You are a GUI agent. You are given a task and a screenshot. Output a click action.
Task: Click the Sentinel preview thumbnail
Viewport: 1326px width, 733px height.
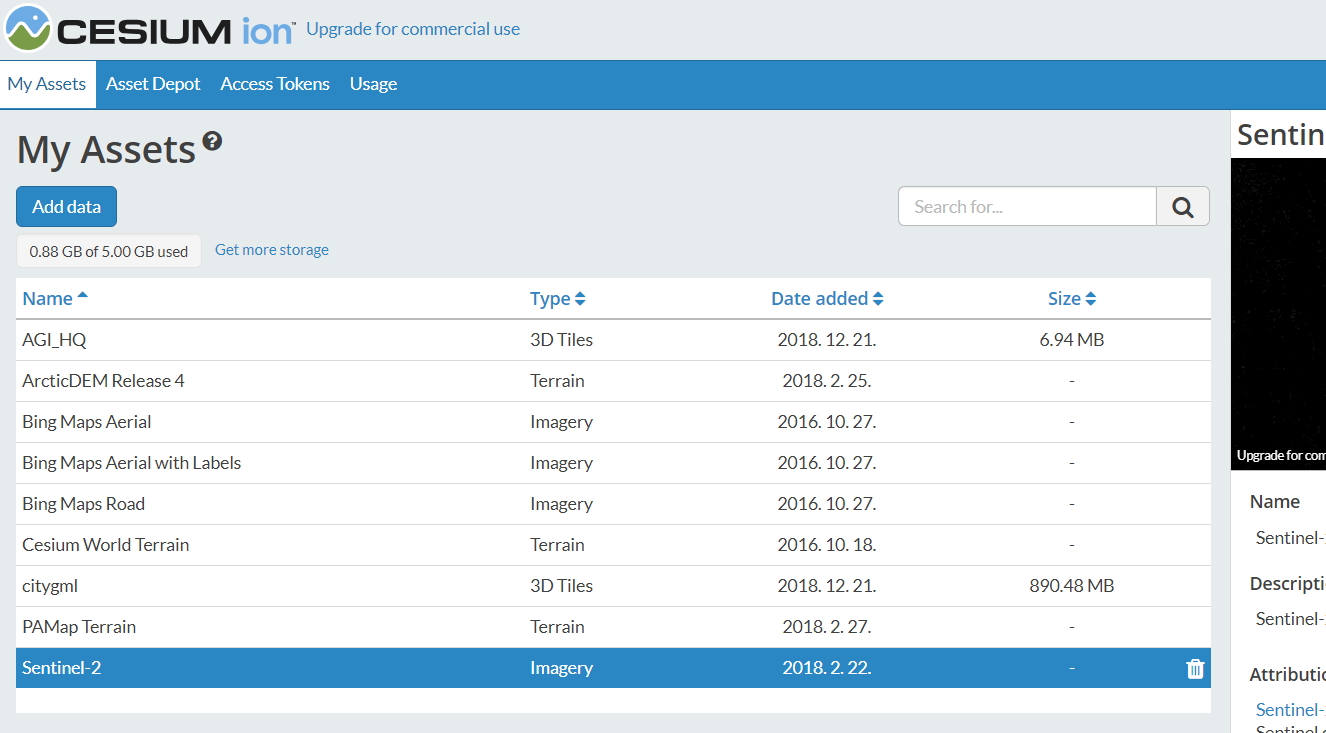1278,314
